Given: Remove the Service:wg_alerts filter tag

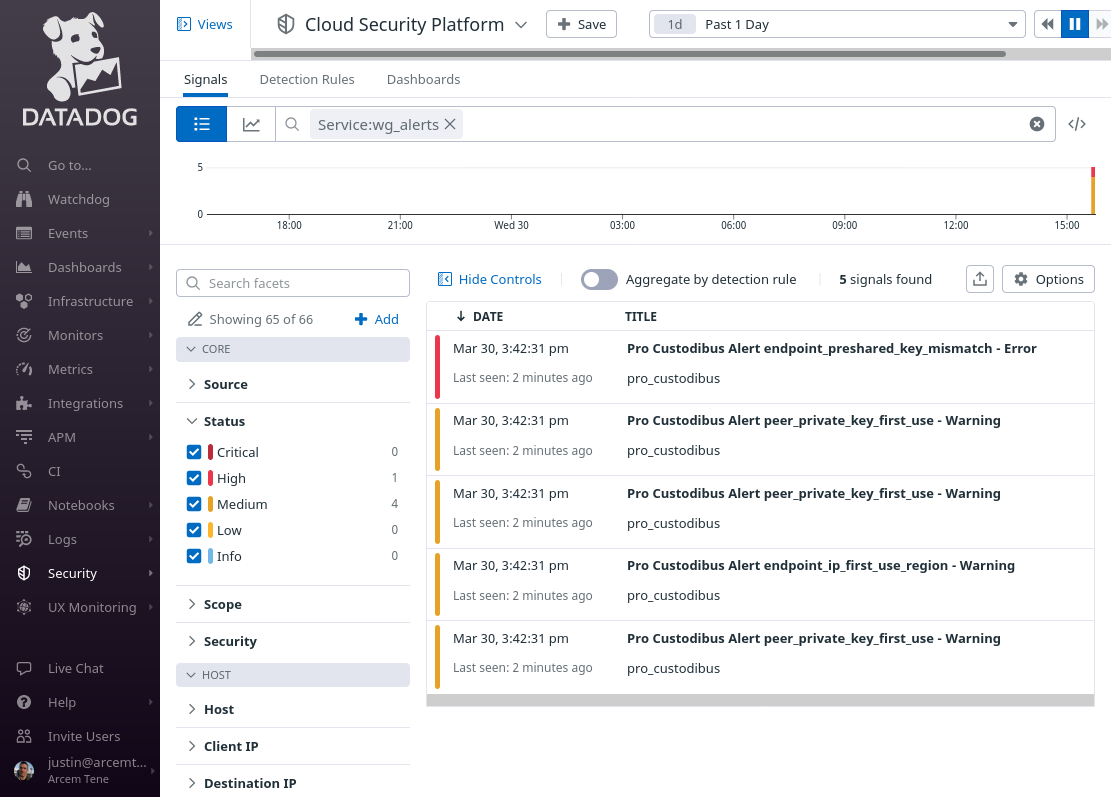Looking at the screenshot, I should coord(450,124).
